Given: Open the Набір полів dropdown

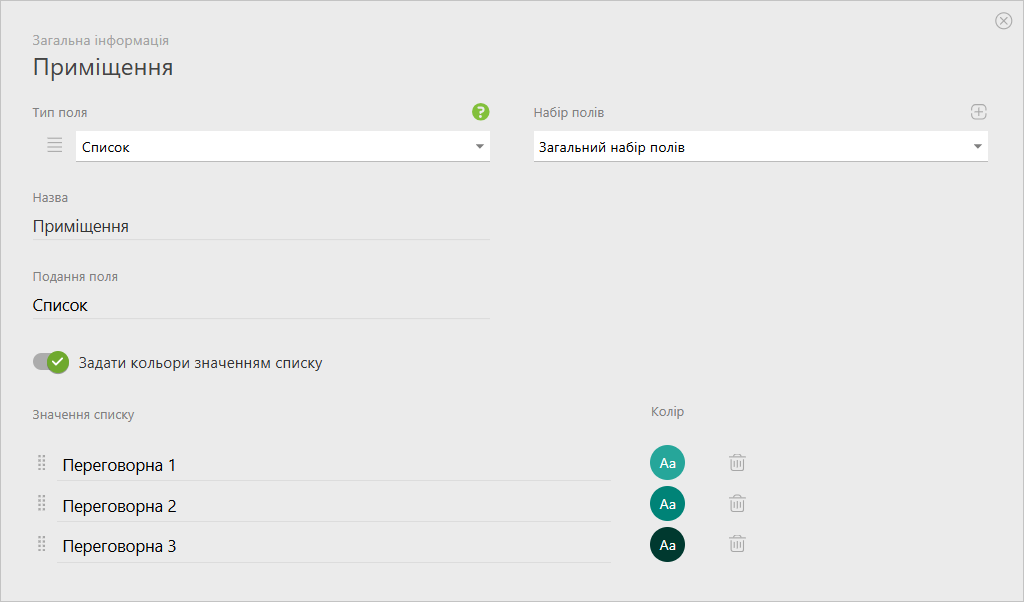Looking at the screenshot, I should 761,146.
